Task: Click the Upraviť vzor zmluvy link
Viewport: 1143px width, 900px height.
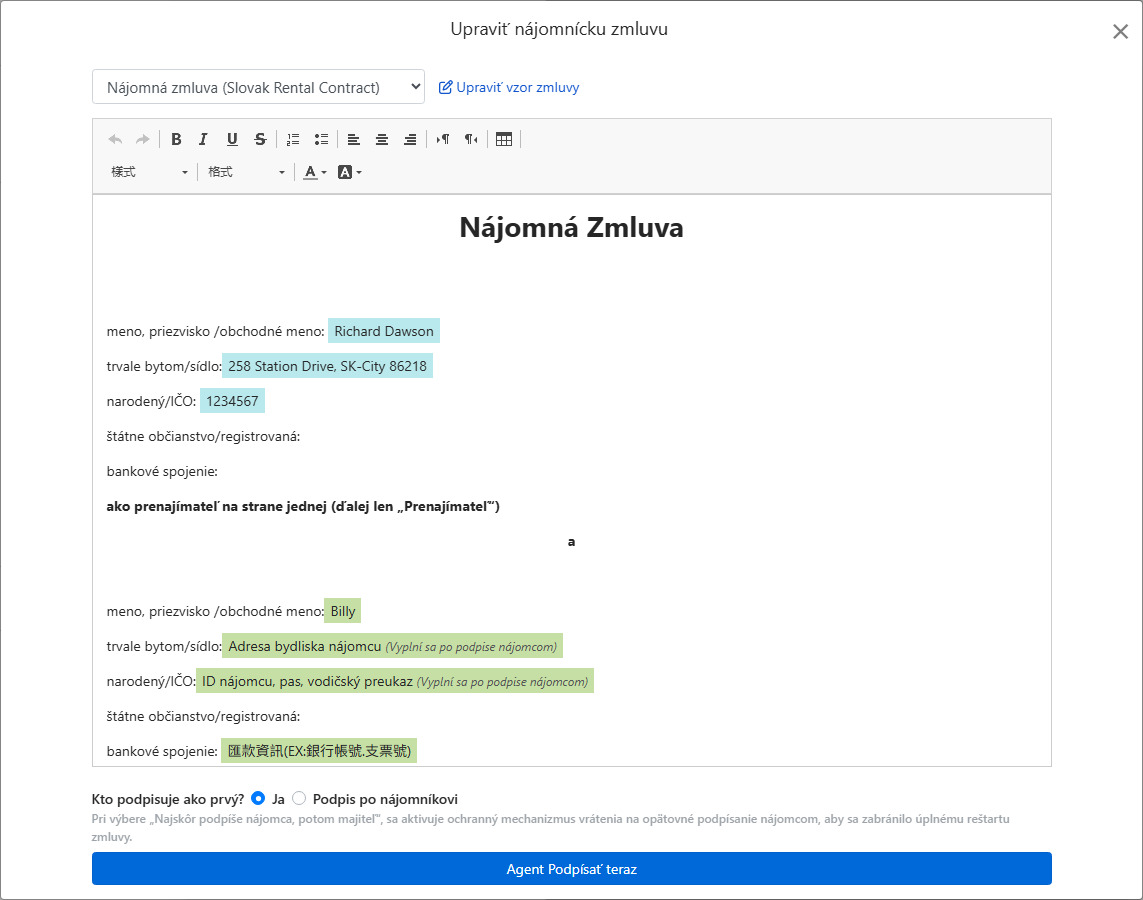Action: [x=509, y=87]
